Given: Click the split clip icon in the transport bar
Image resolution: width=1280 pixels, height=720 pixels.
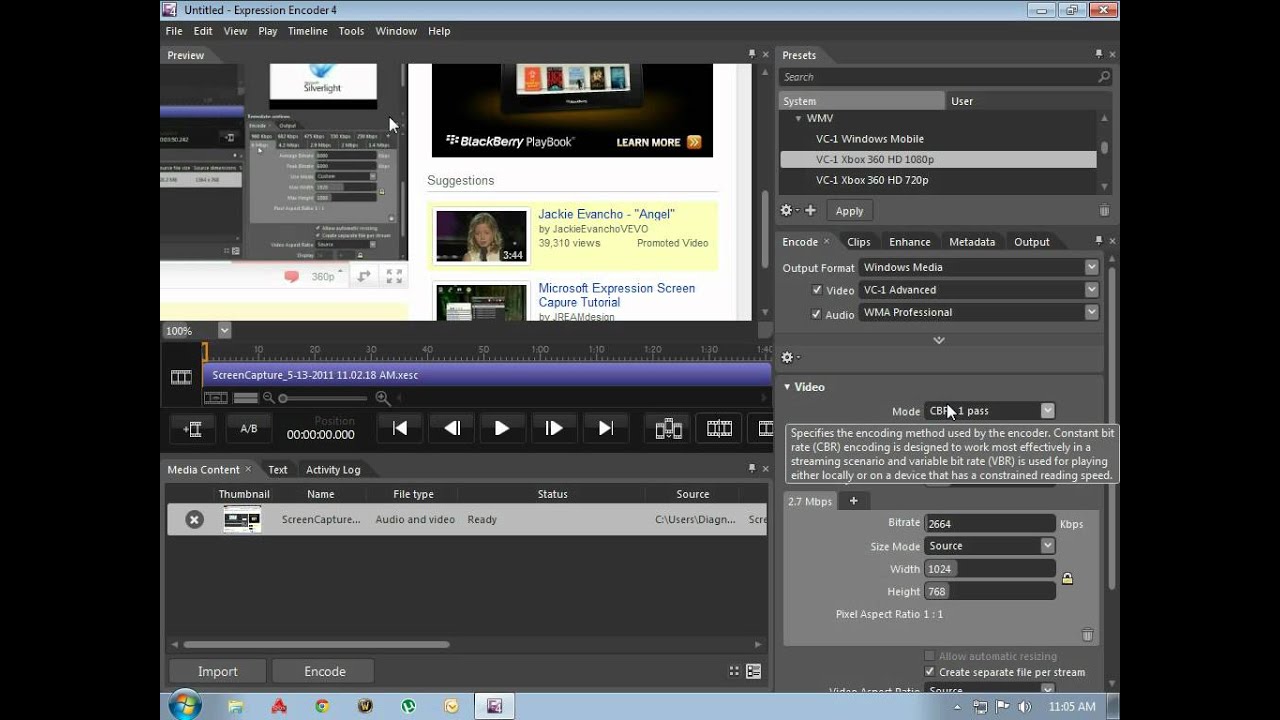Looking at the screenshot, I should pos(719,429).
